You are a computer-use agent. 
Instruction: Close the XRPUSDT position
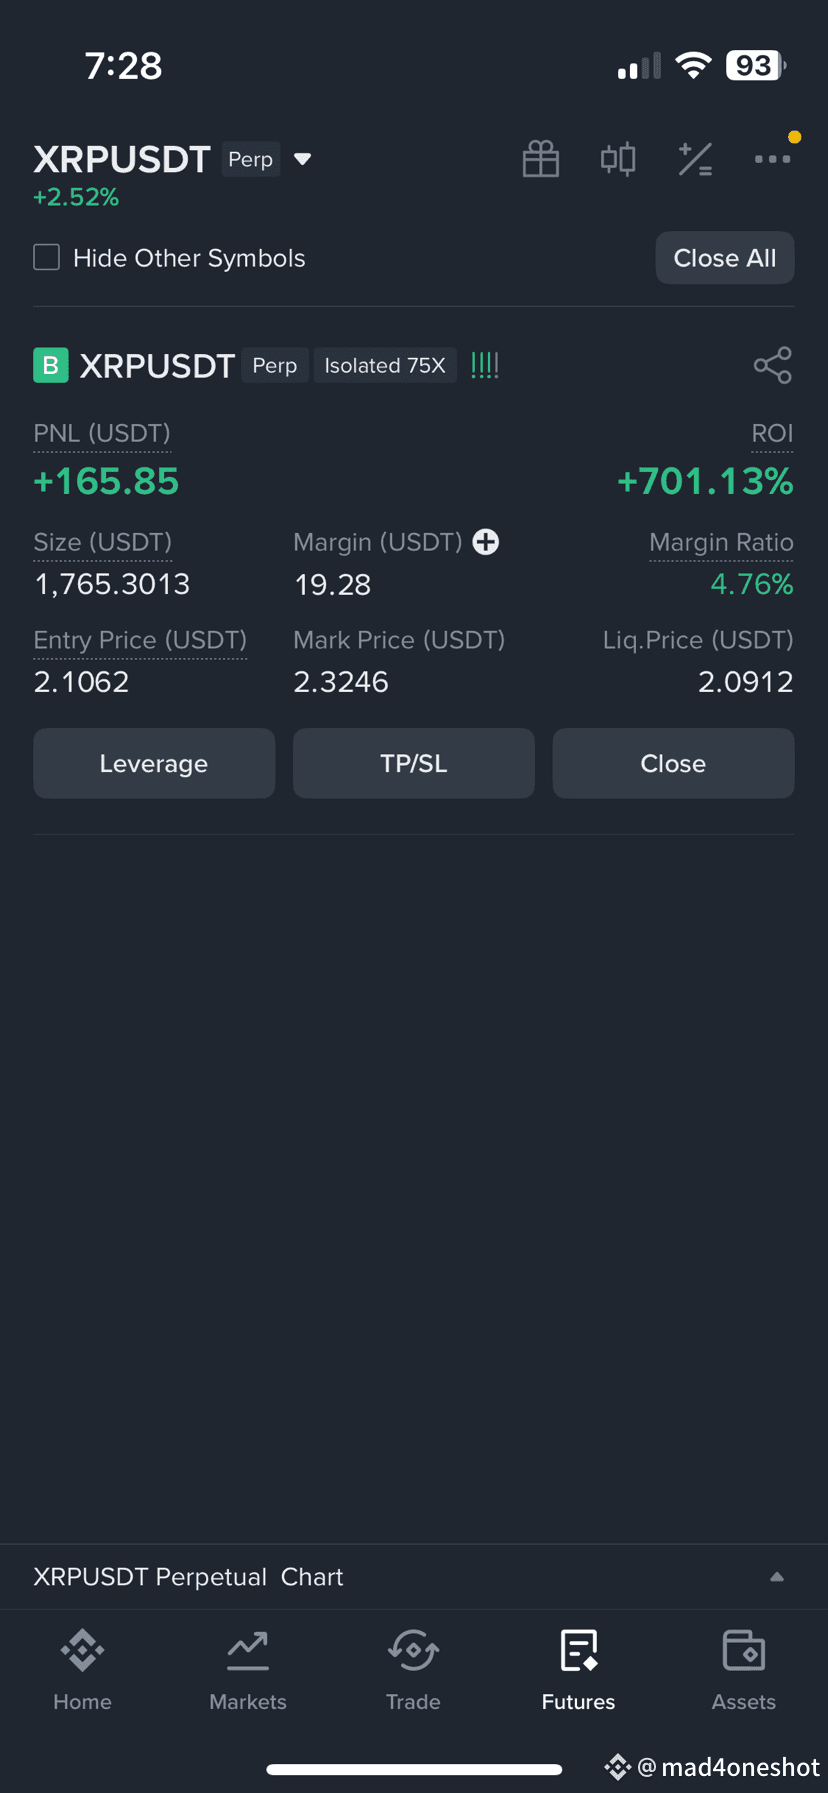click(x=674, y=763)
